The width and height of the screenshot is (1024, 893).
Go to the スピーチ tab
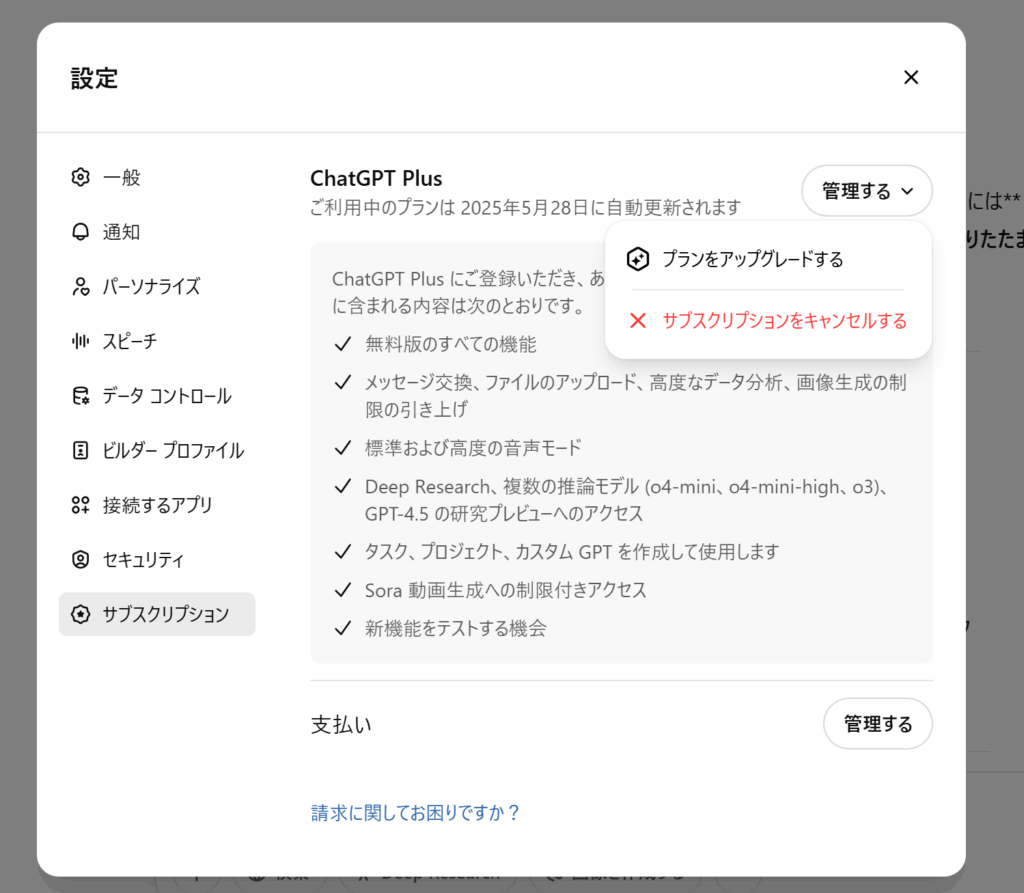(x=157, y=341)
